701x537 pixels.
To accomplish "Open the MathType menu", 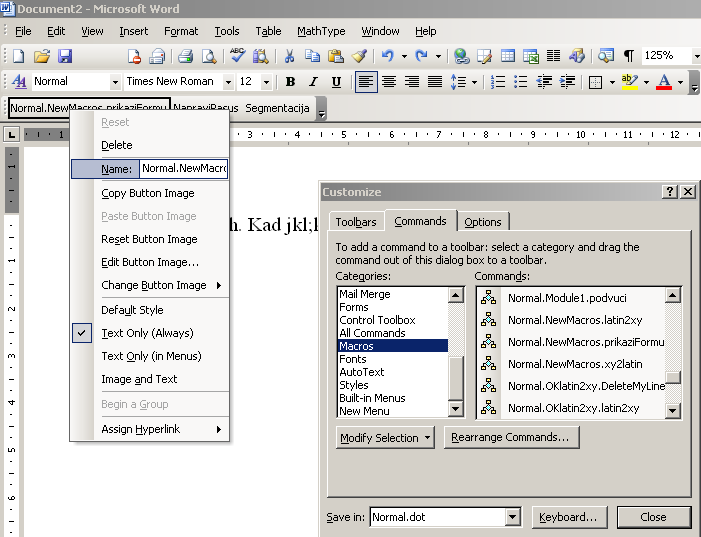I will 321,31.
